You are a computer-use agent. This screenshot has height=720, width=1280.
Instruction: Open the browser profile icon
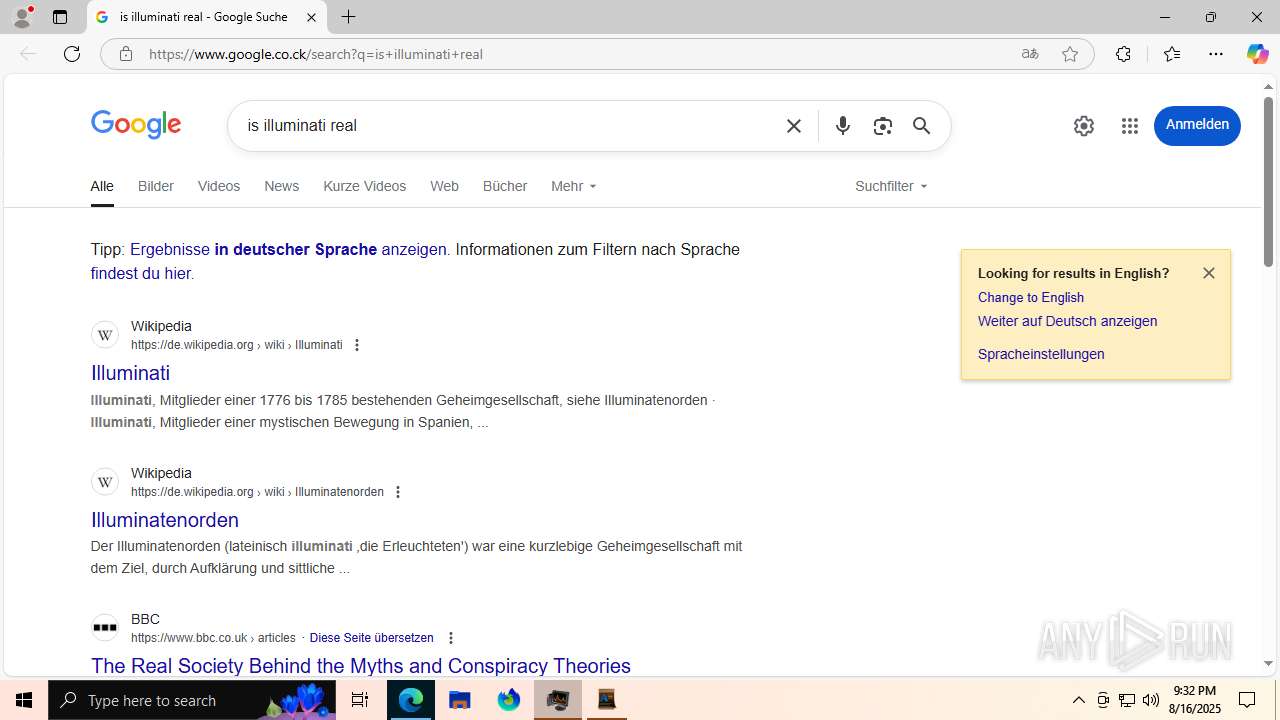22,17
